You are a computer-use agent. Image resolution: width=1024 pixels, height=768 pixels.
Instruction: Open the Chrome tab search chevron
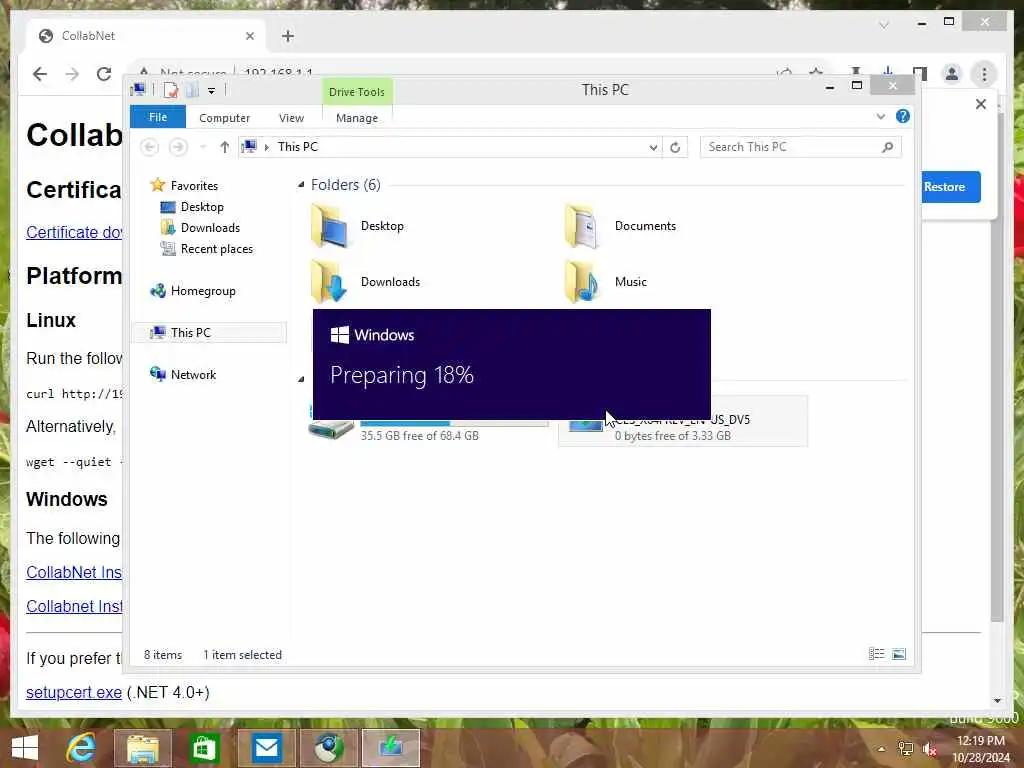click(884, 25)
